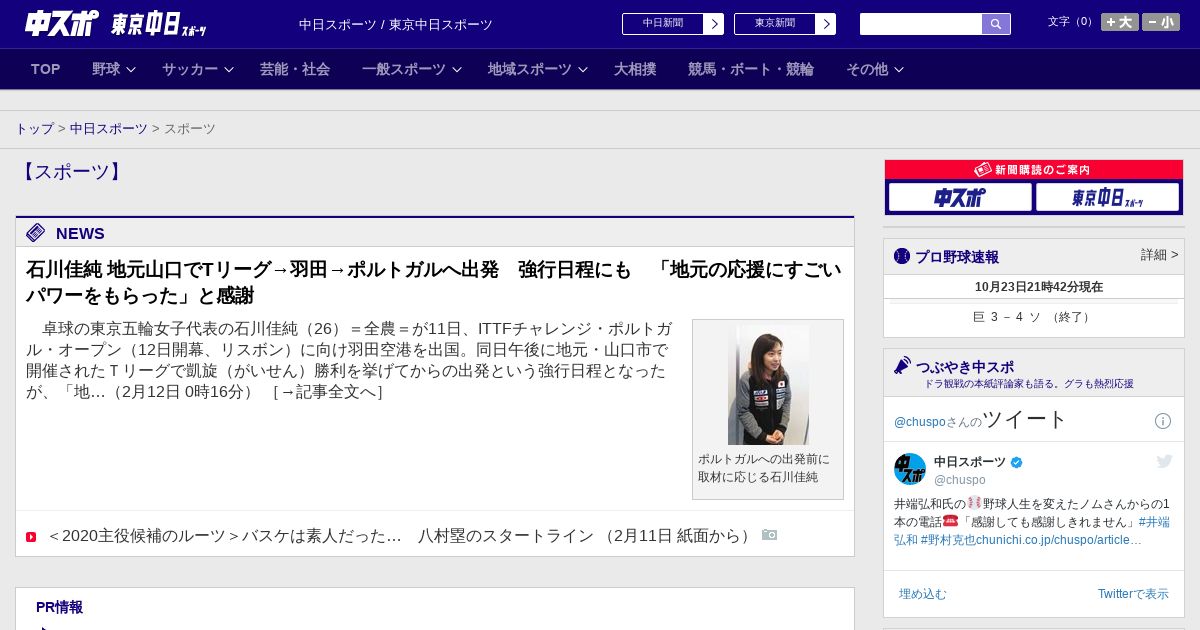The image size is (1200, 630).
Task: Expand the 一般スポーツ dropdown chevron
Action: [x=457, y=70]
